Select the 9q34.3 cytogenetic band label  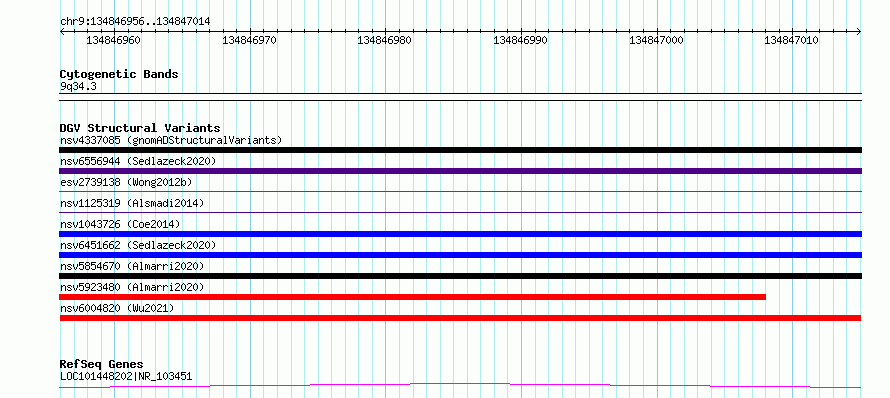(x=78, y=86)
